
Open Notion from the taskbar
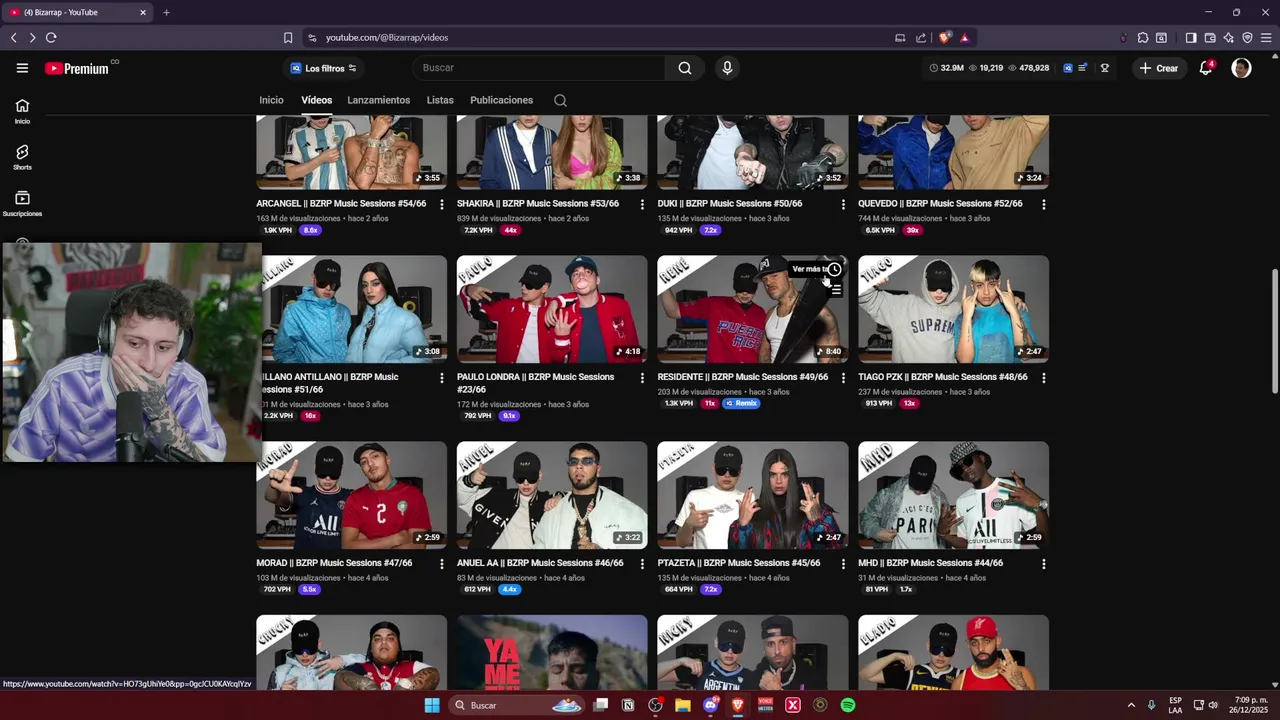628,705
